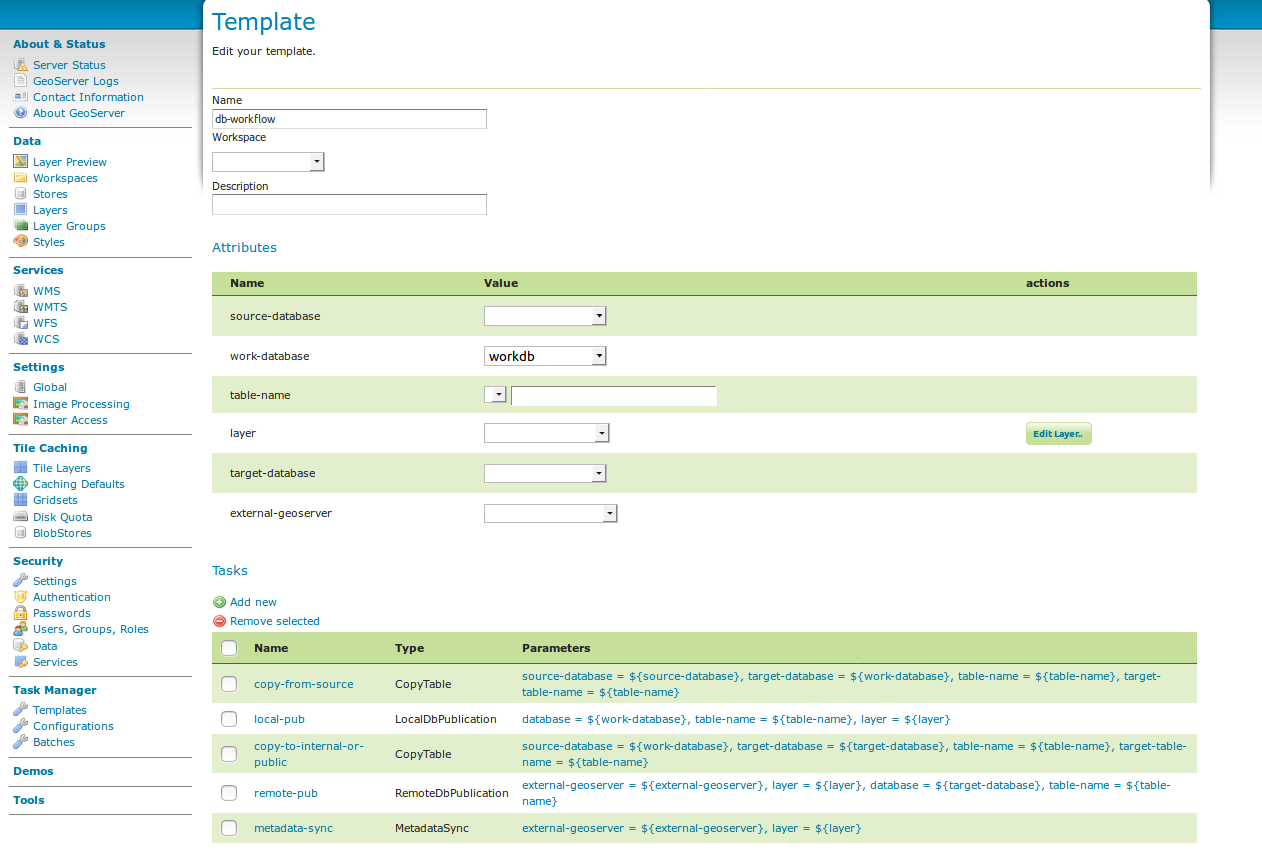Viewport: 1262px width, 861px height.
Task: Expand the work-database dropdown showing workdb
Action: [x=545, y=356]
